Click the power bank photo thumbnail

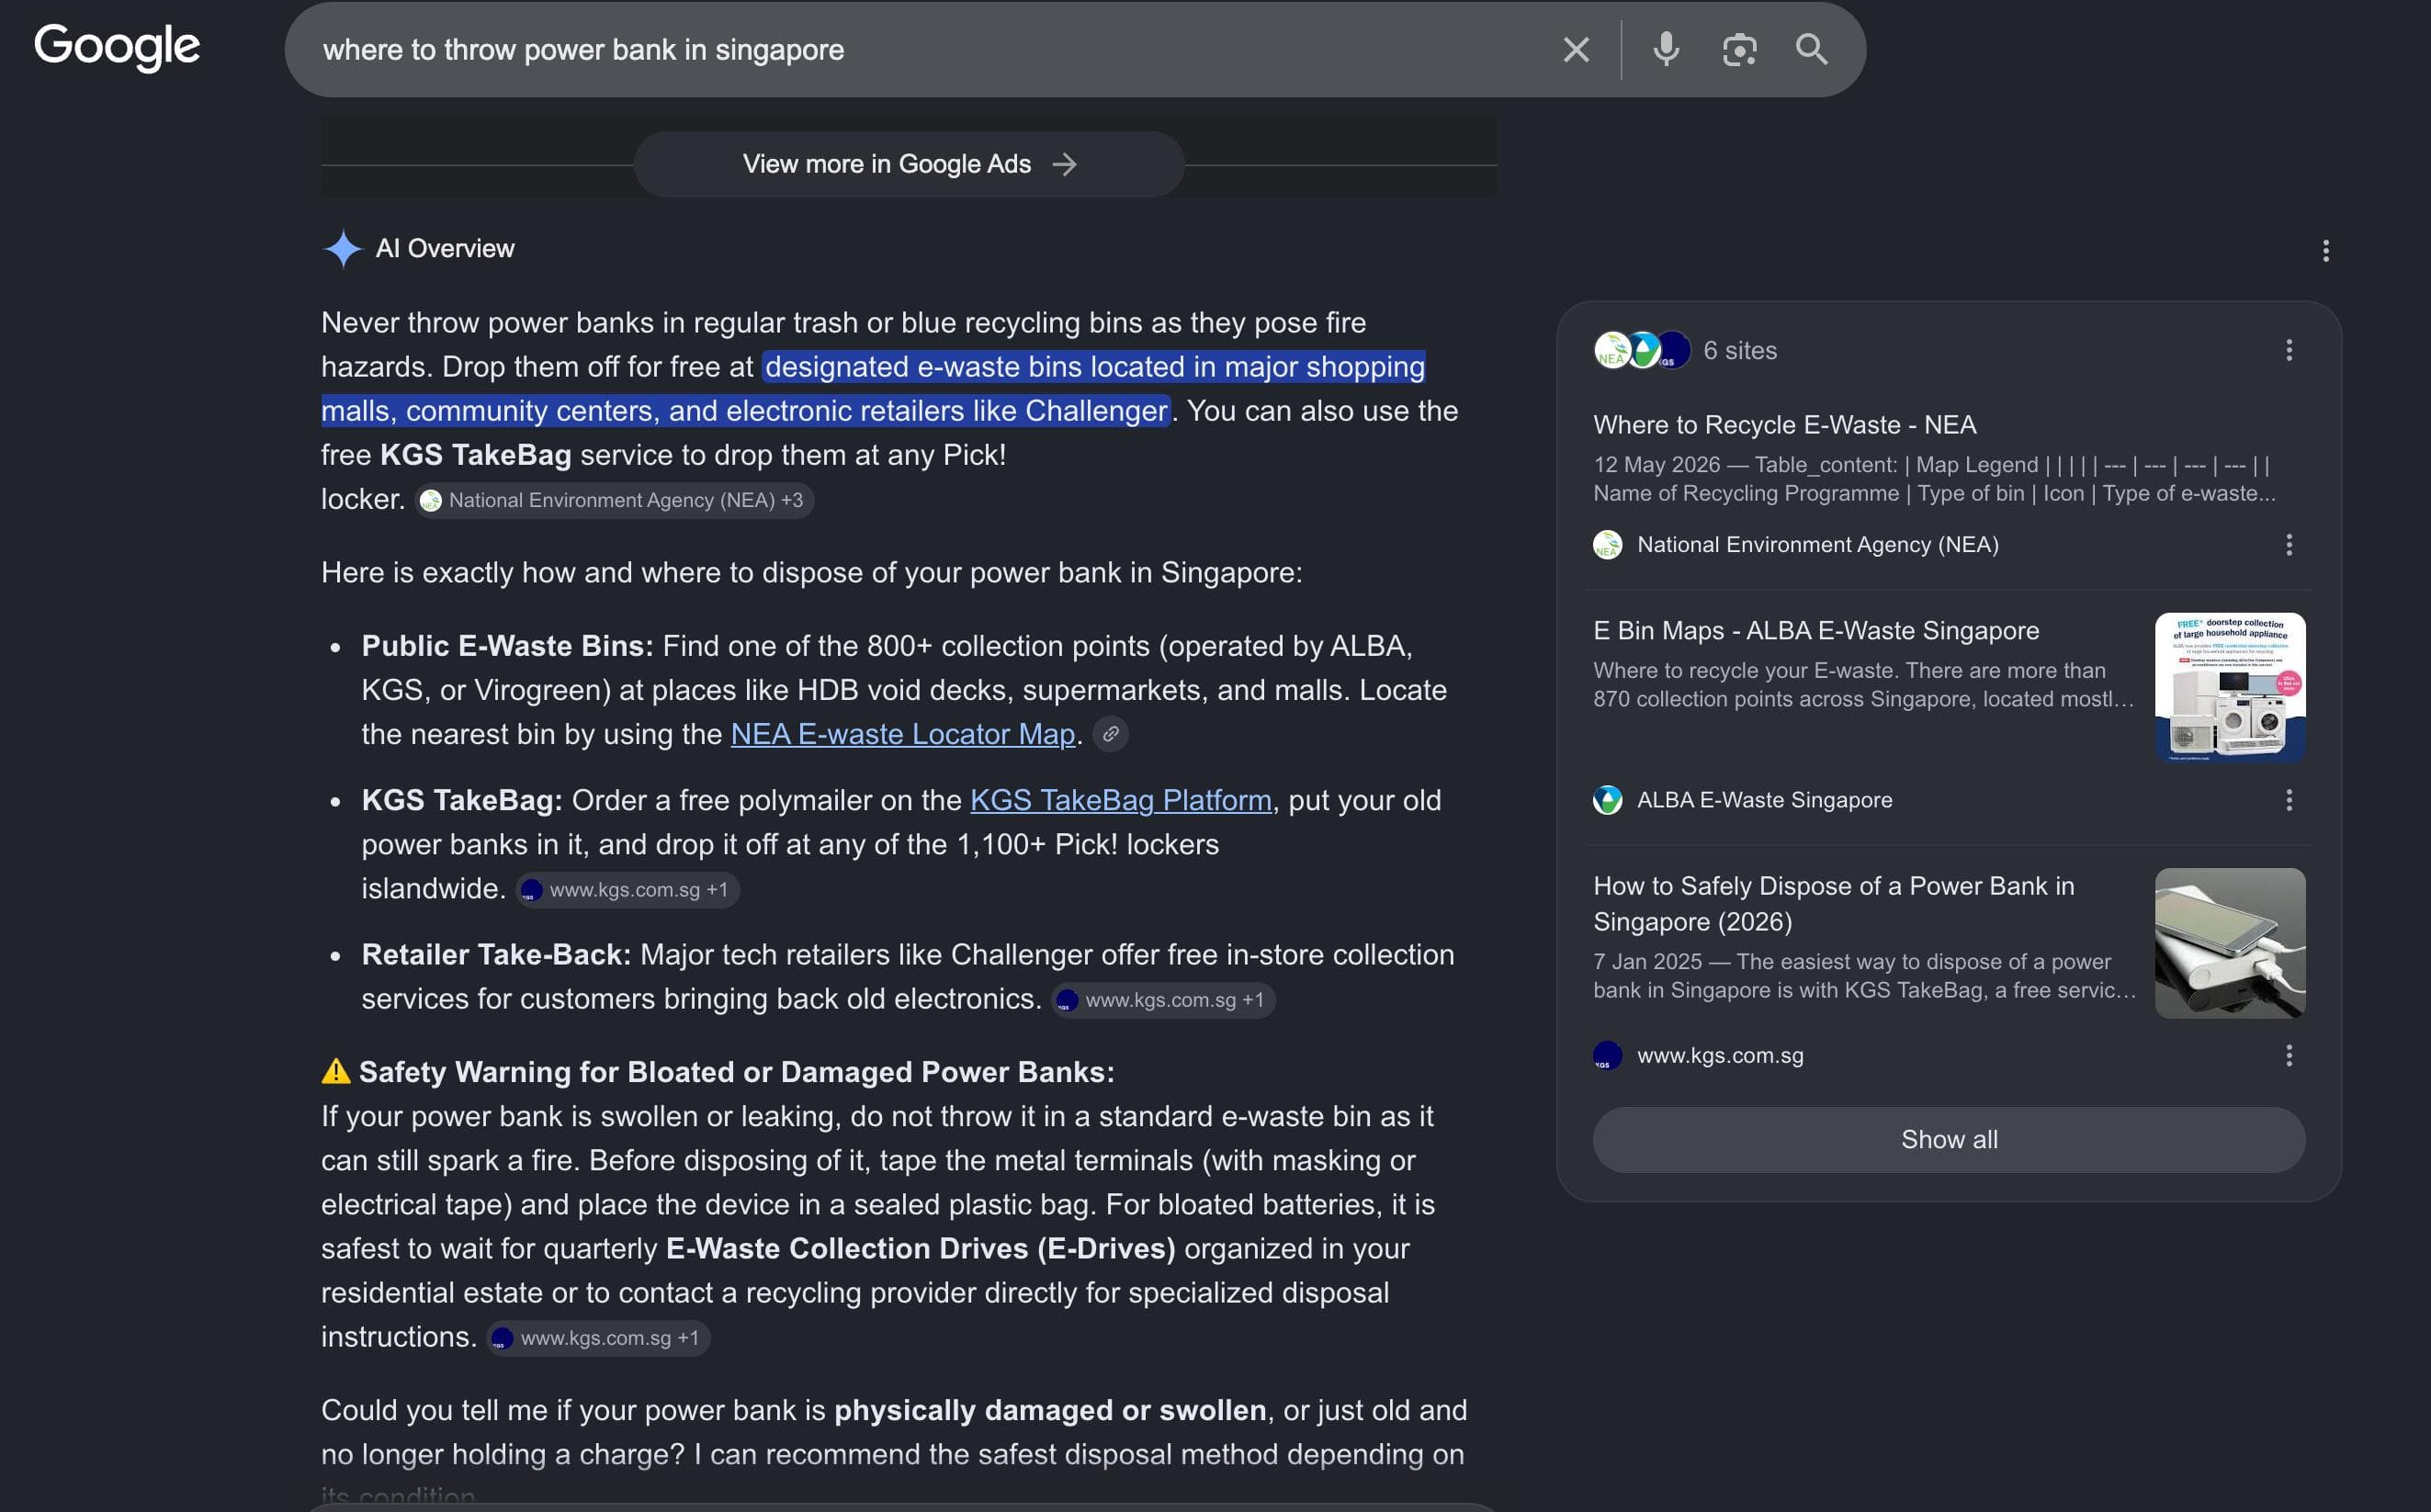[x=2230, y=943]
